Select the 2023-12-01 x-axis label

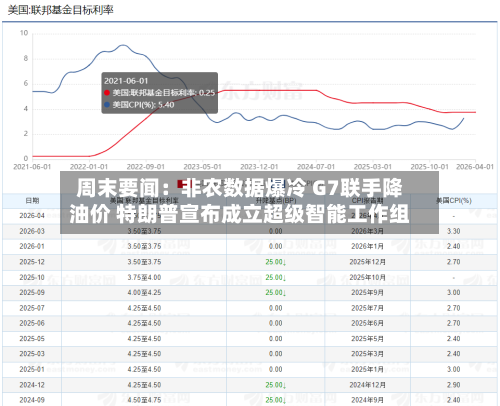click(x=259, y=167)
